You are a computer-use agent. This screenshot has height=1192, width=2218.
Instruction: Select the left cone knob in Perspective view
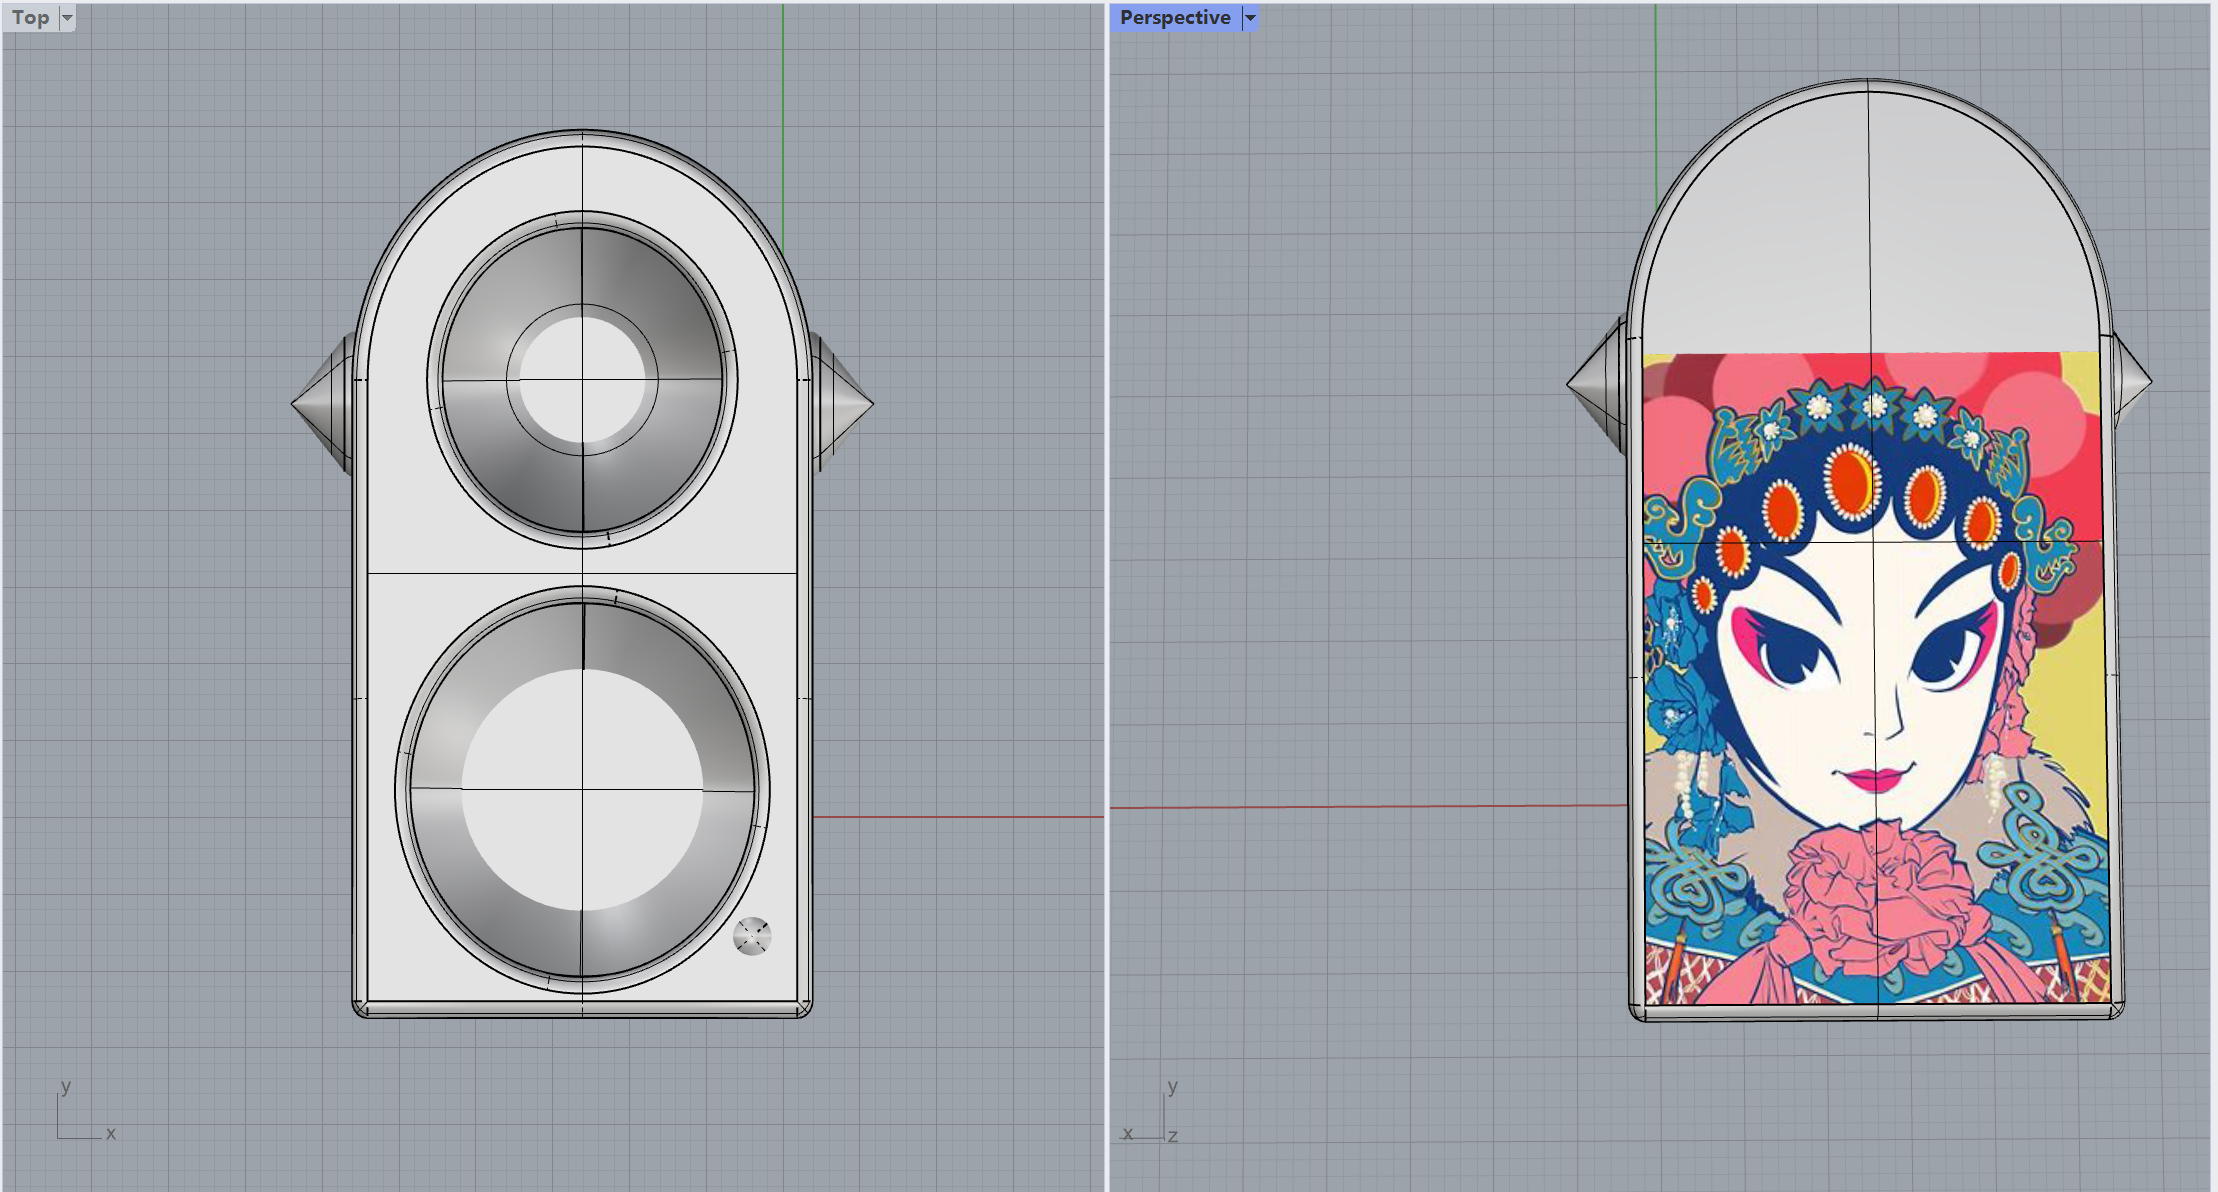pyautogui.click(x=1597, y=384)
